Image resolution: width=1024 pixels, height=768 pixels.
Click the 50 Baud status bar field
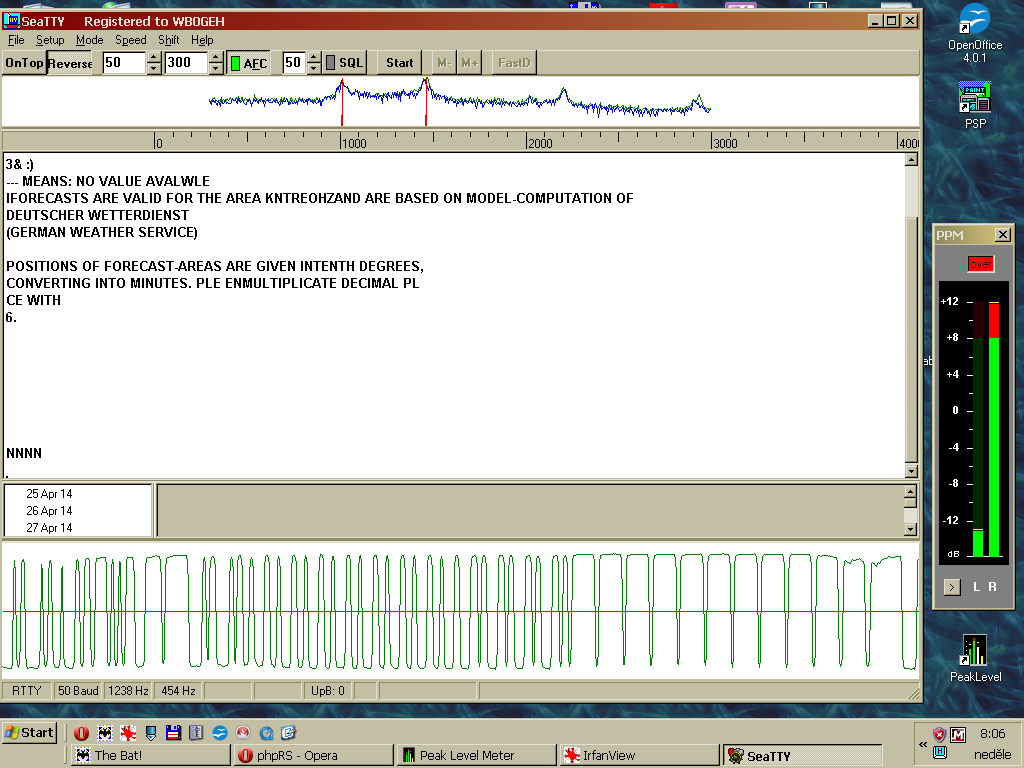(78, 690)
